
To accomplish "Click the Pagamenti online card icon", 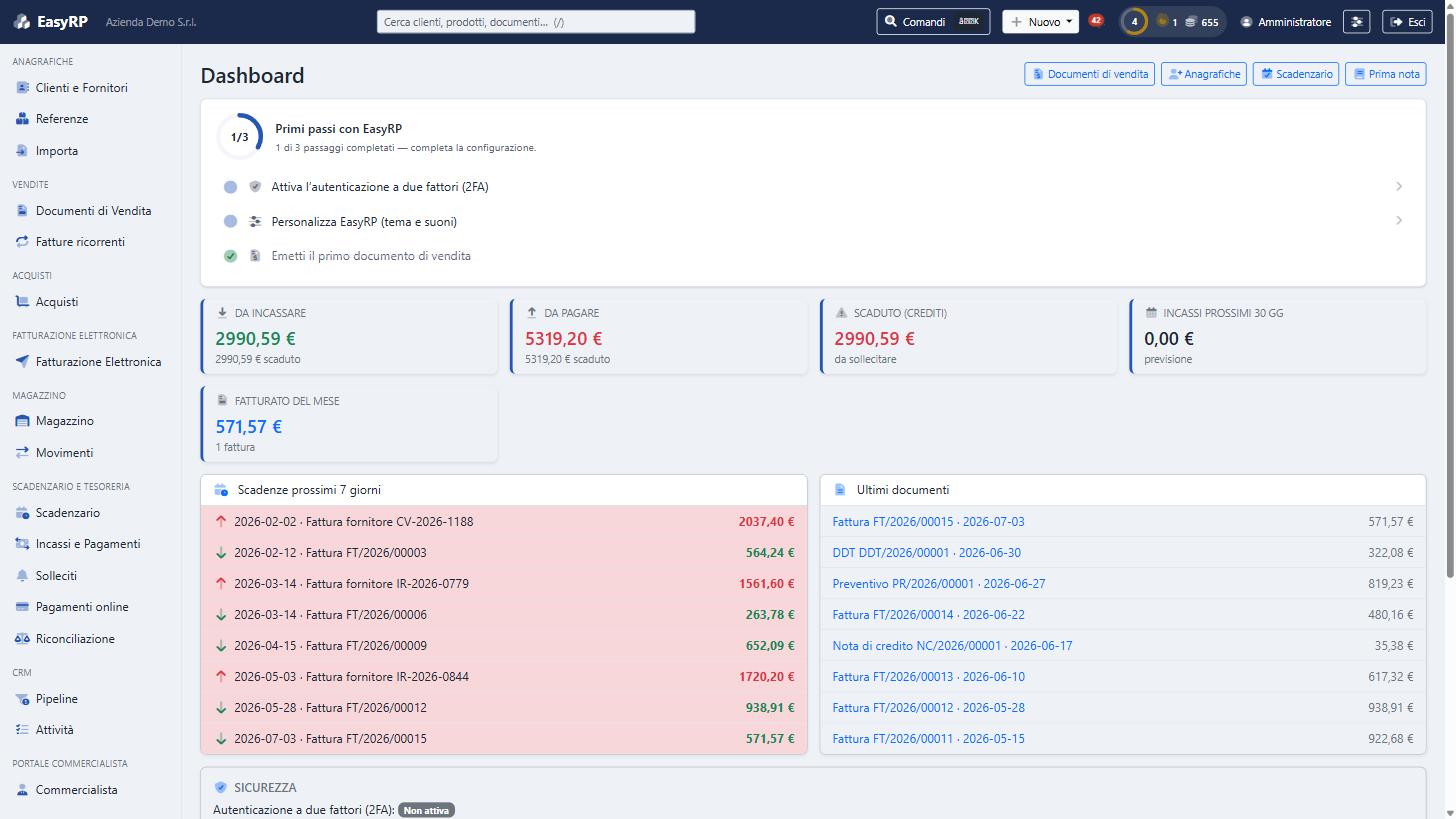I will pos(22,607).
